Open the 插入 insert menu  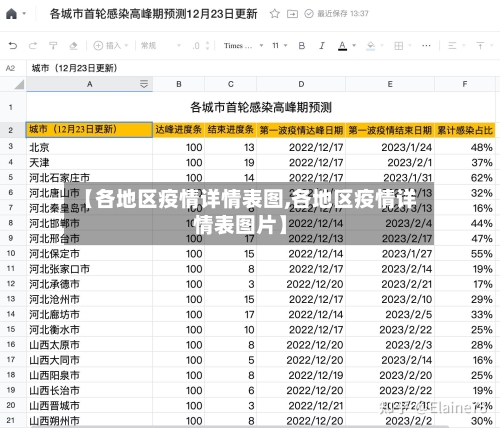tap(111, 46)
